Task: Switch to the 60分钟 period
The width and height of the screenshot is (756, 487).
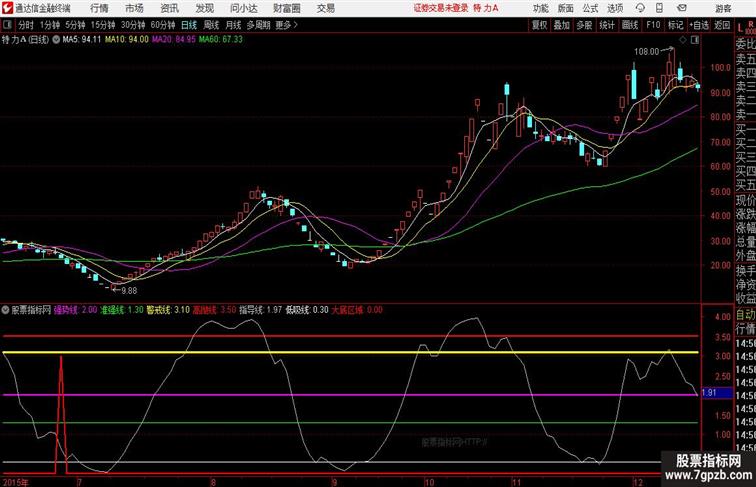Action: coord(162,25)
